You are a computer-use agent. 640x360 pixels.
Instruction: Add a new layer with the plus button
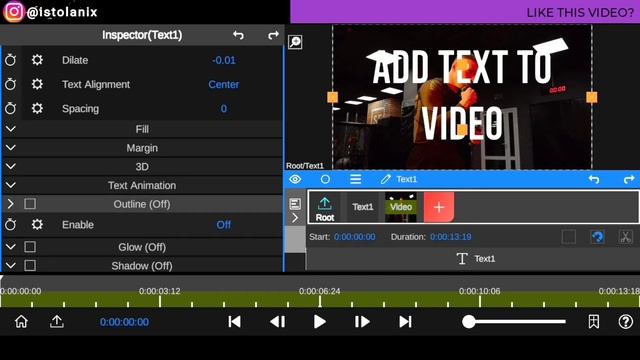(439, 207)
